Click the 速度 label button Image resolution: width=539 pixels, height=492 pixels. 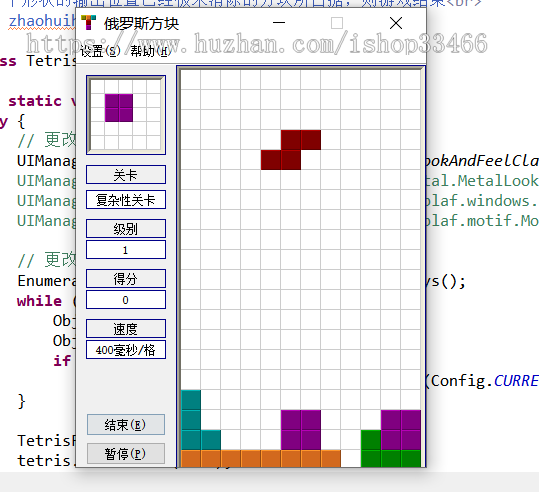pos(125,329)
